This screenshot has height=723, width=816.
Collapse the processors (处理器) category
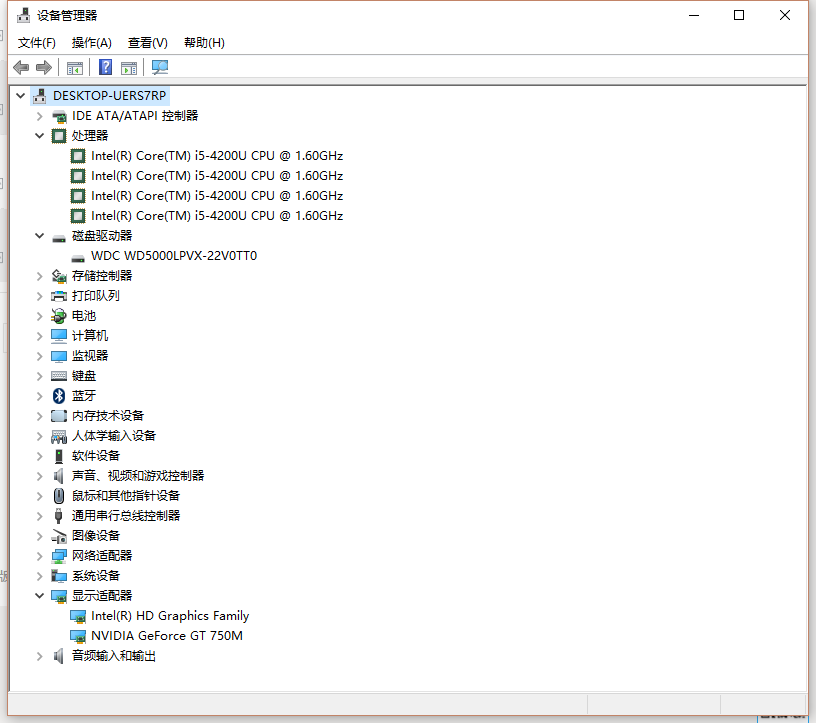[x=40, y=136]
